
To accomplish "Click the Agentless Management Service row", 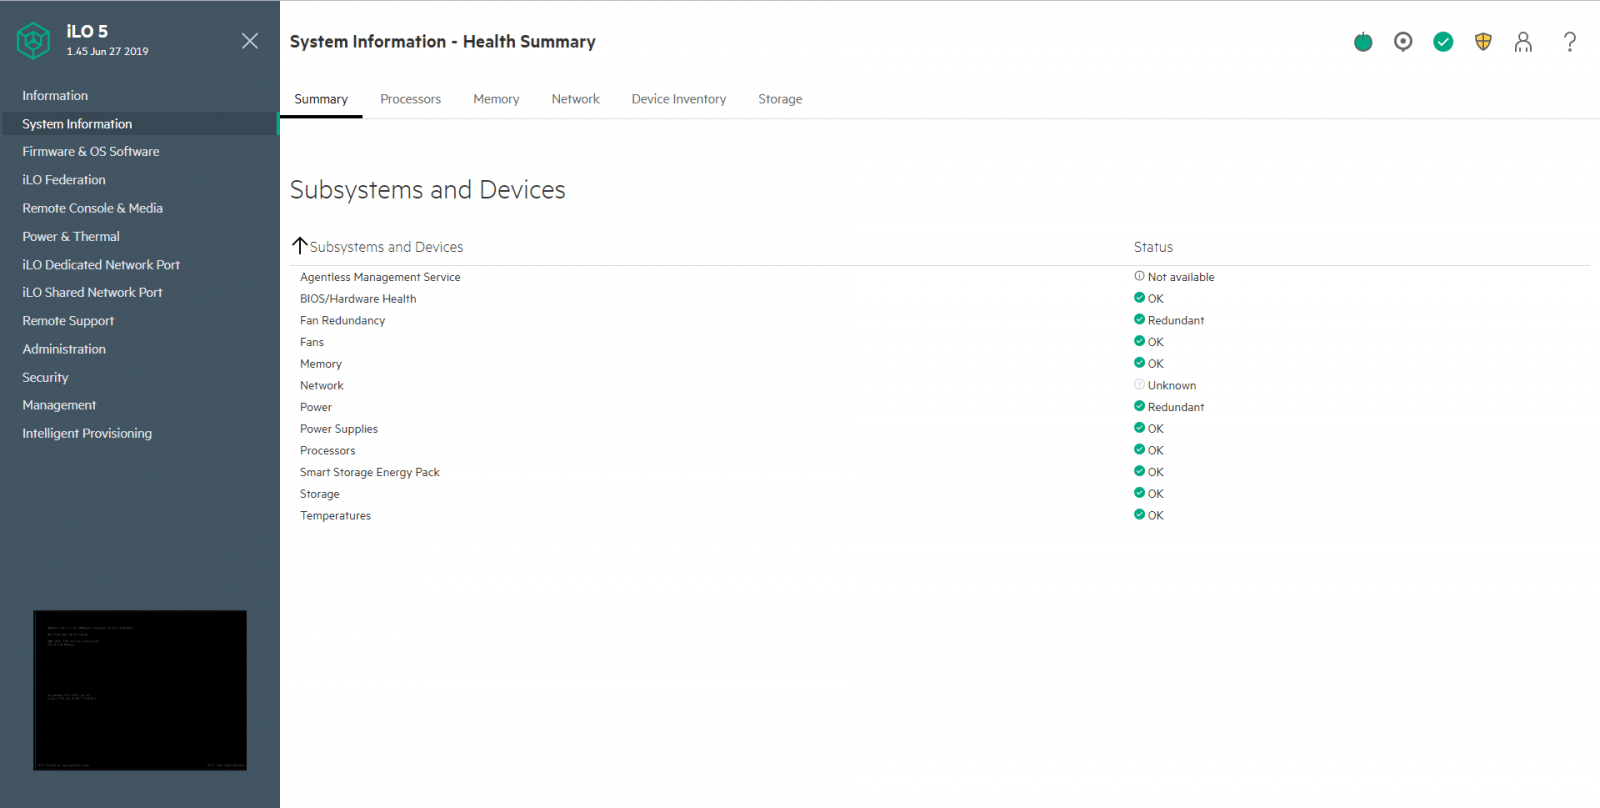I will click(940, 277).
